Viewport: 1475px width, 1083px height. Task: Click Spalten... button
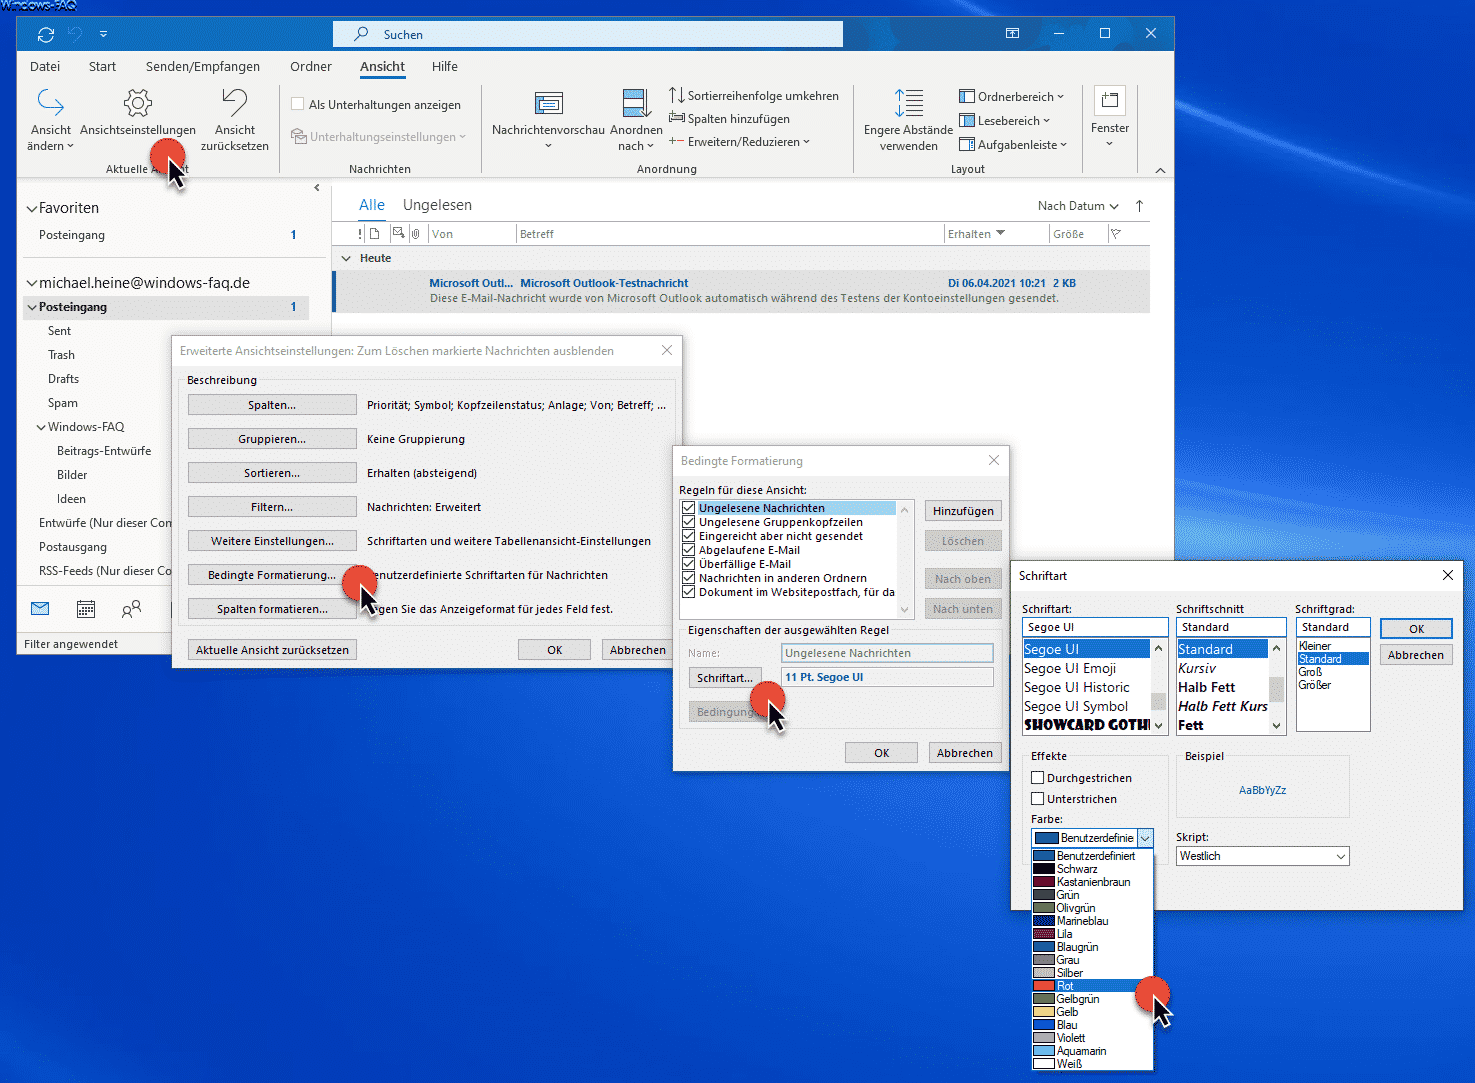(272, 405)
